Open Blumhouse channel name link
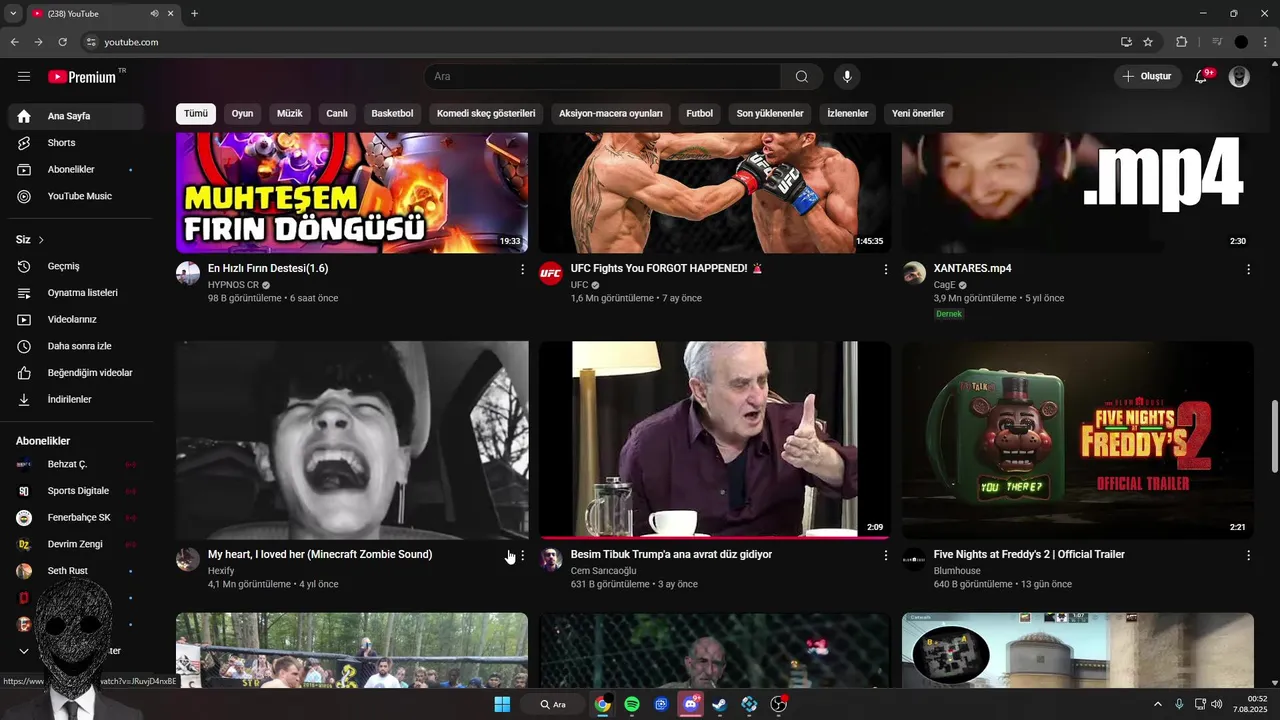 click(957, 571)
